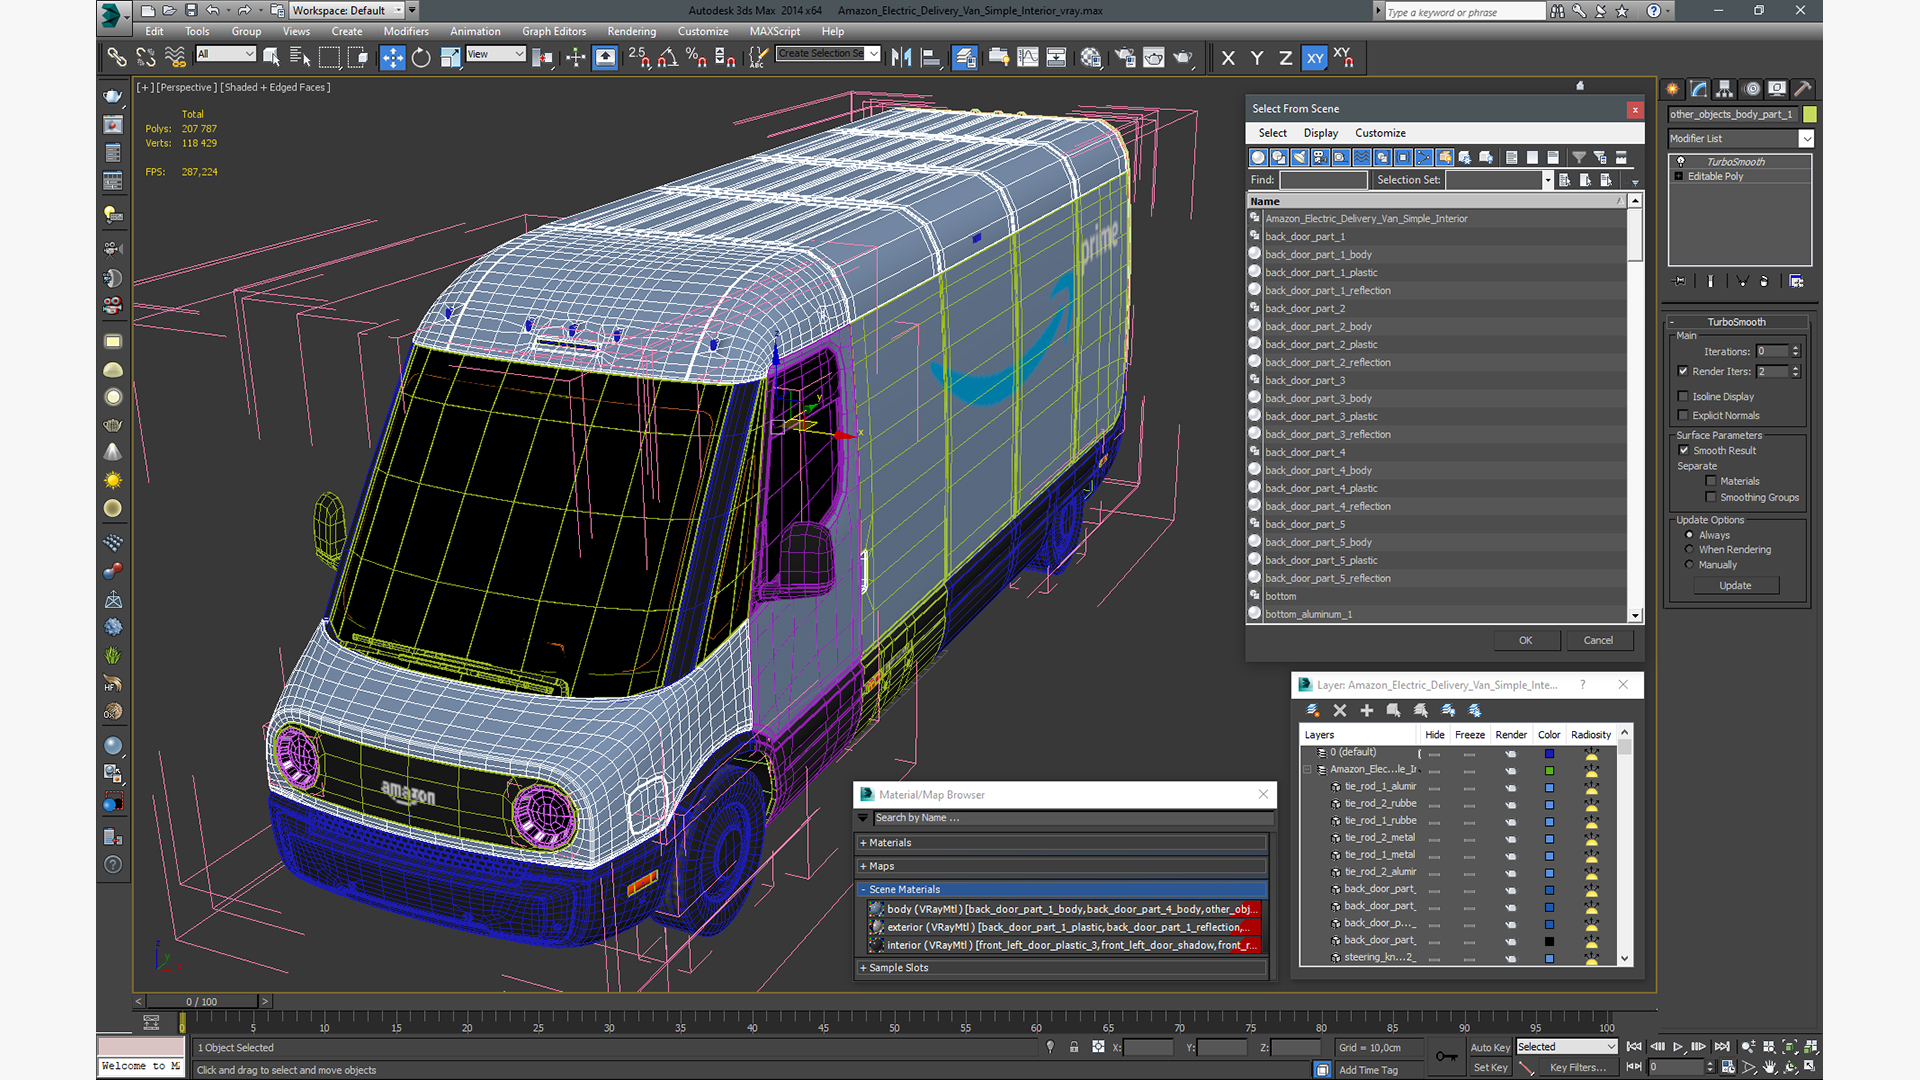Toggle the XY plane constraint
1920x1080 pixels.
(x=1315, y=58)
